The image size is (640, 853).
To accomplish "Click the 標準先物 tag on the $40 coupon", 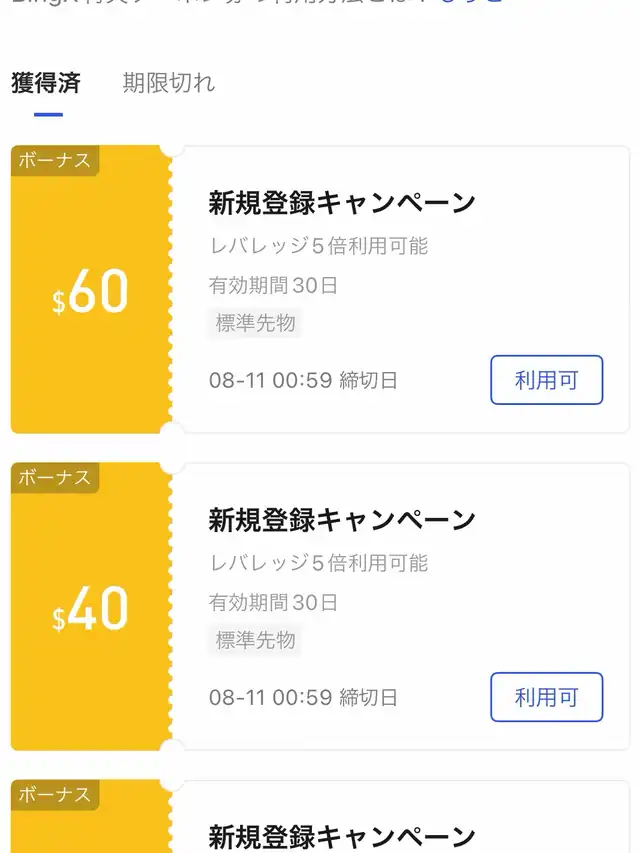I will 255,640.
